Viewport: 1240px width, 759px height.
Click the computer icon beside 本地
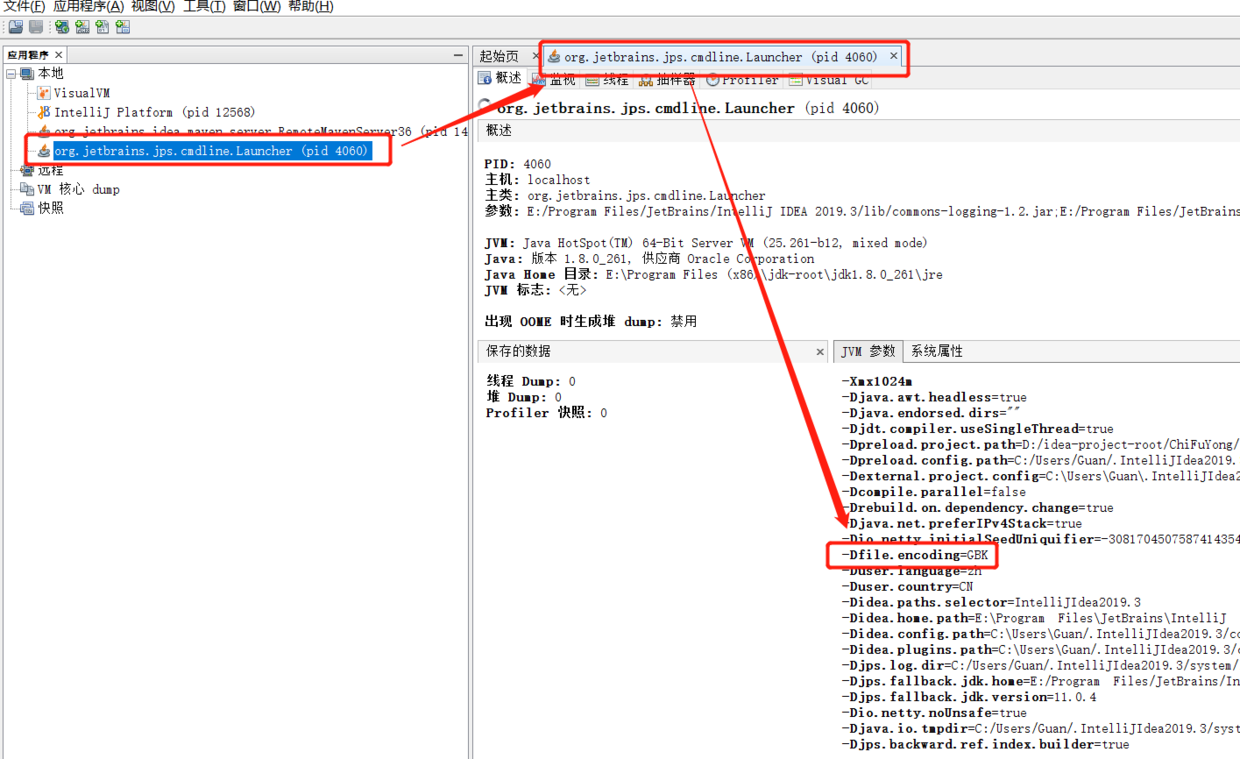point(27,74)
